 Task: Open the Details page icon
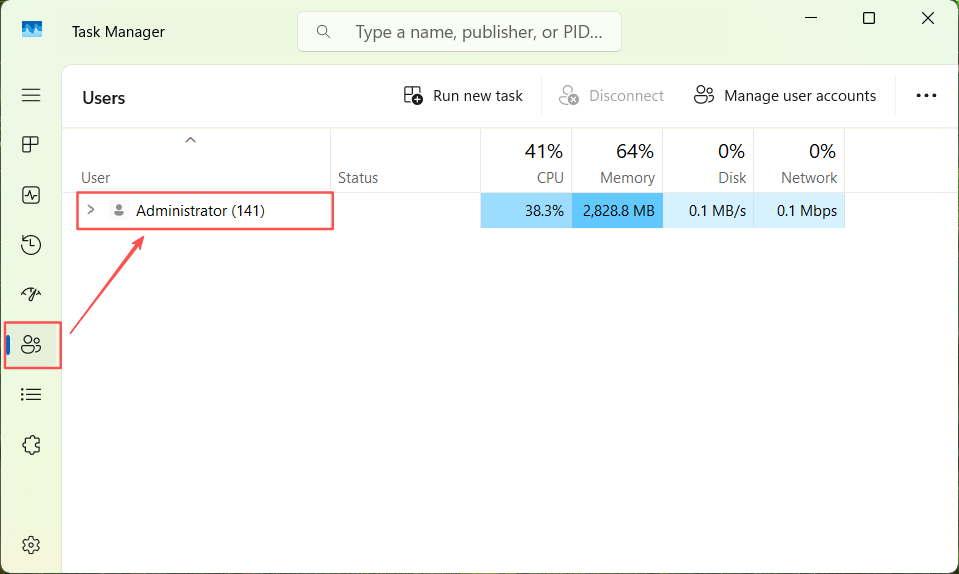(31, 394)
